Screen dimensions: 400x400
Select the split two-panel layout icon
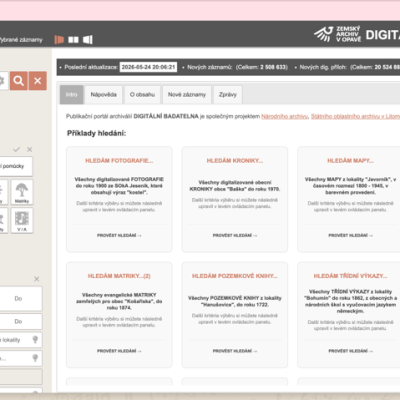click(x=73, y=40)
